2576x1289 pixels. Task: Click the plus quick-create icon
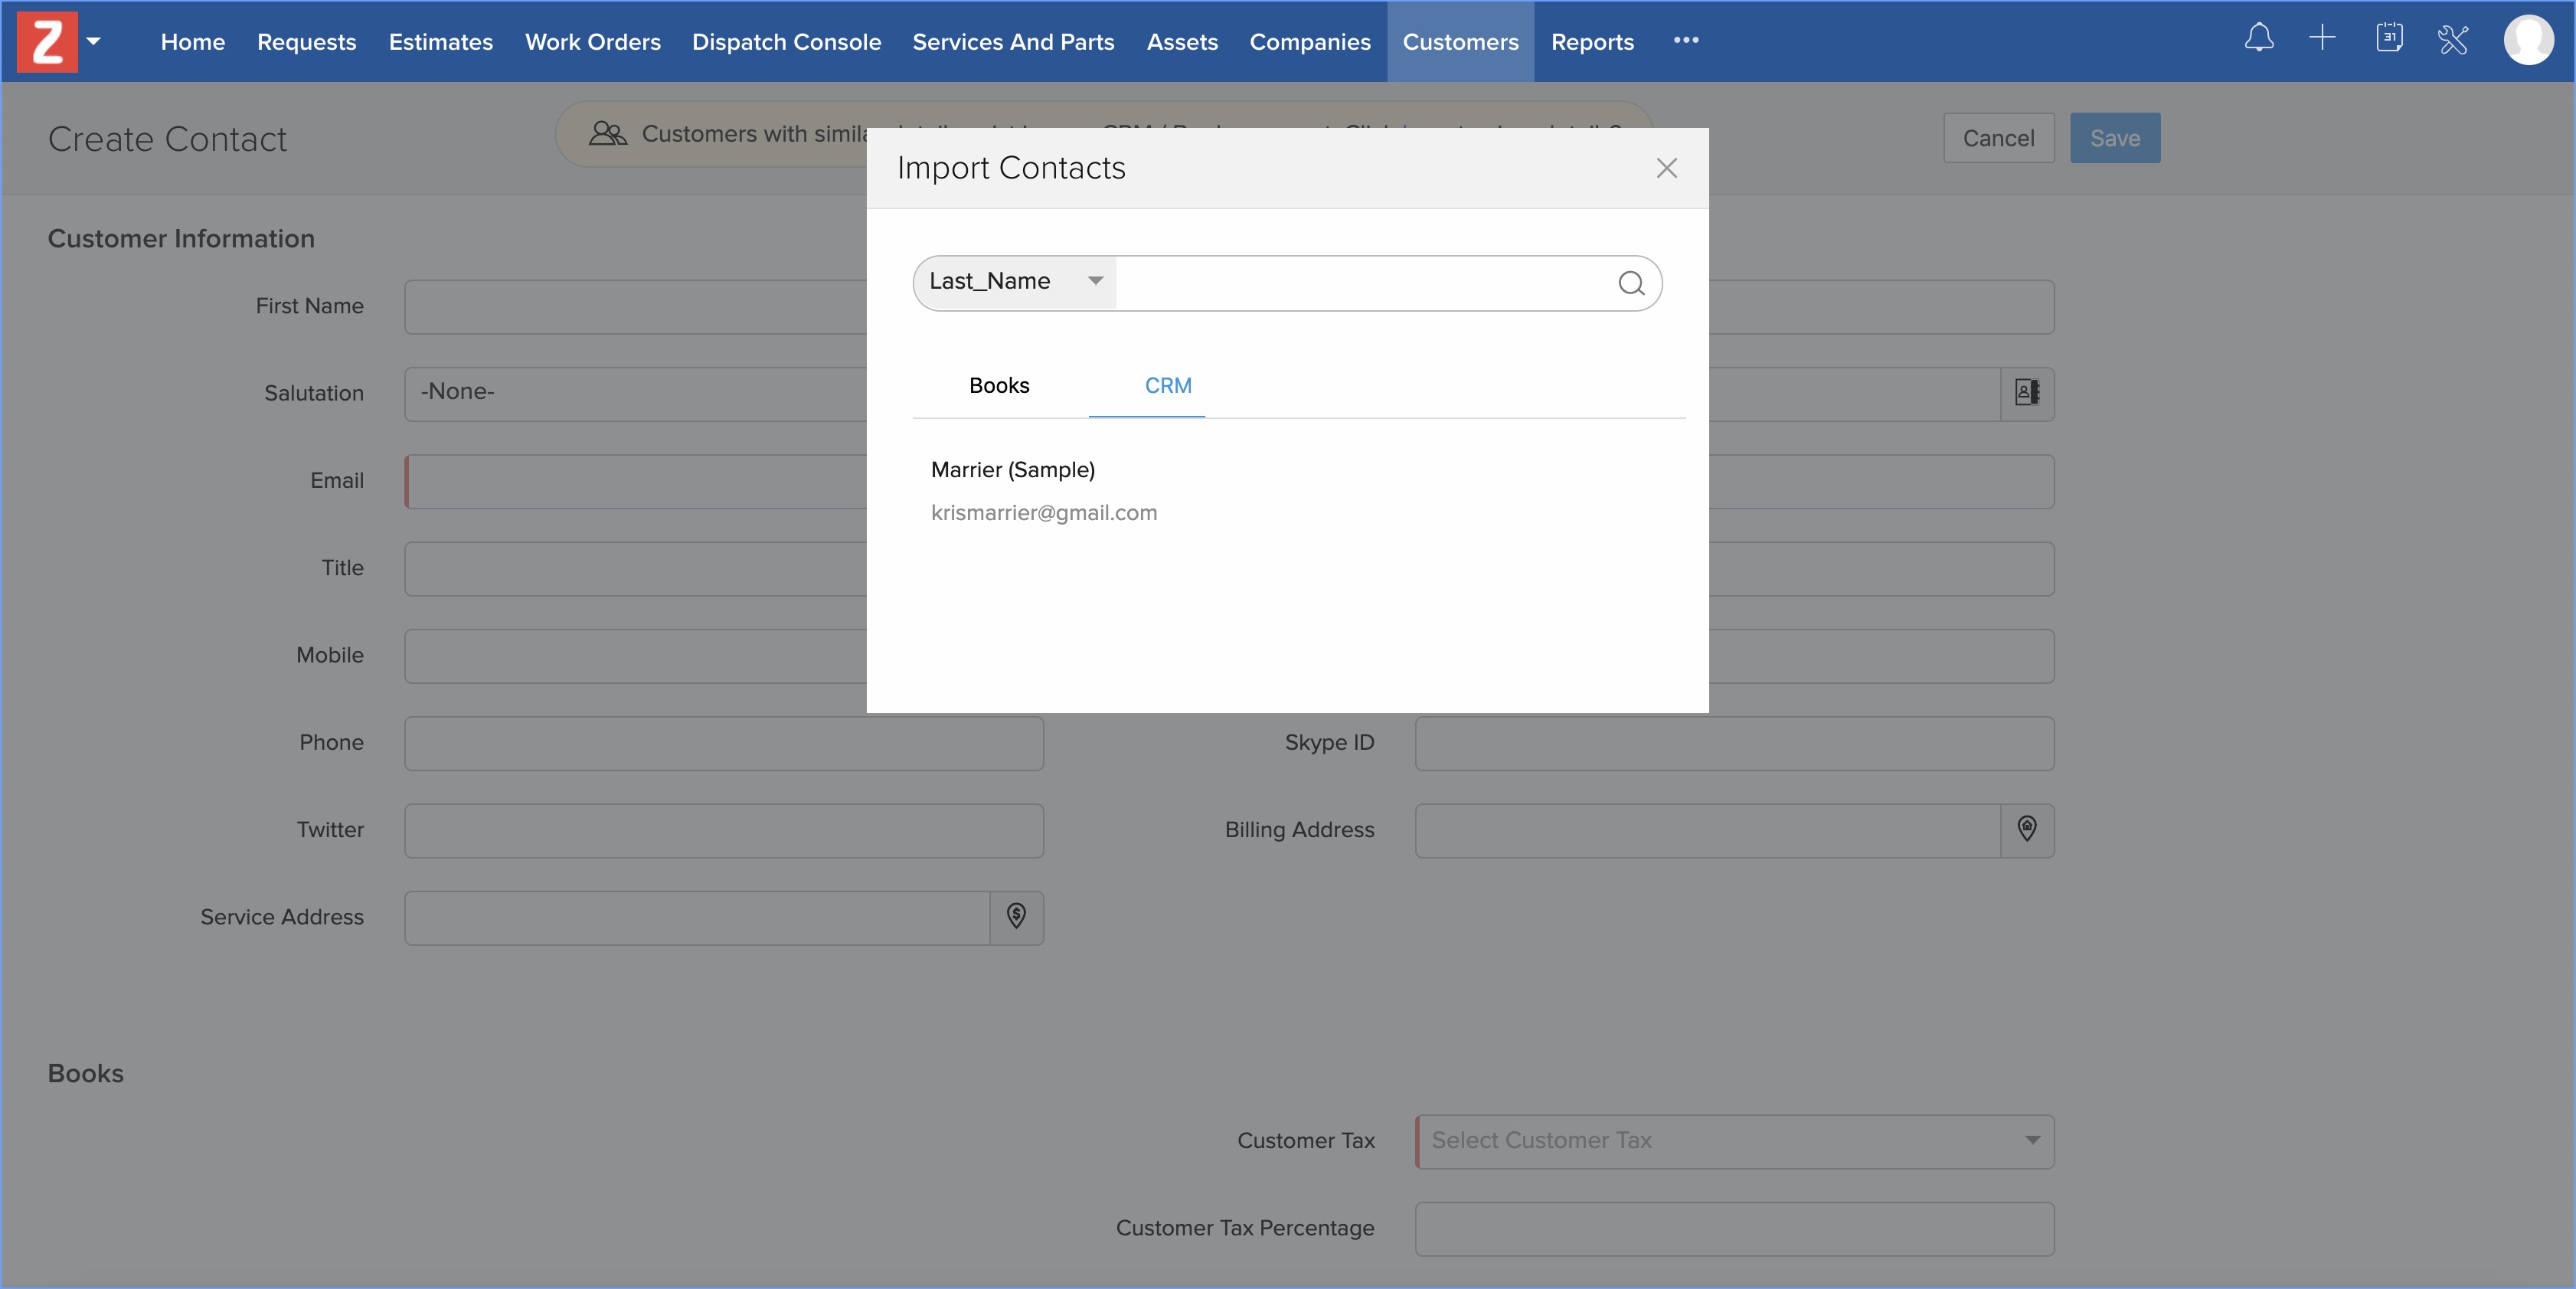coord(2322,39)
